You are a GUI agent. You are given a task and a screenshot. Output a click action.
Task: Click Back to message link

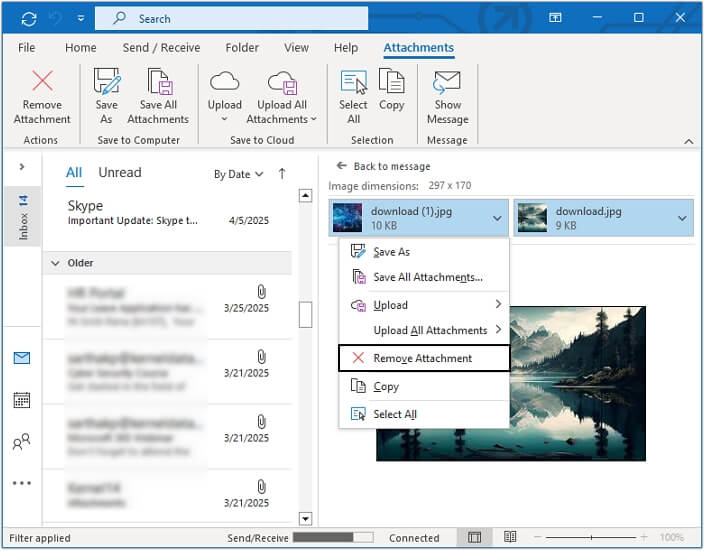click(384, 166)
